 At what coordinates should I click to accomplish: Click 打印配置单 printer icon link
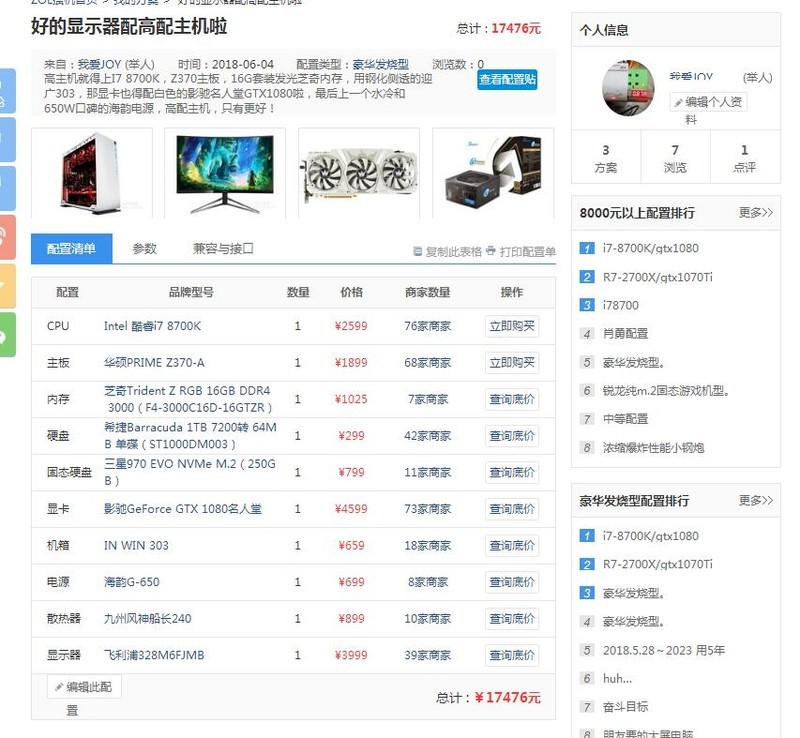click(x=521, y=252)
